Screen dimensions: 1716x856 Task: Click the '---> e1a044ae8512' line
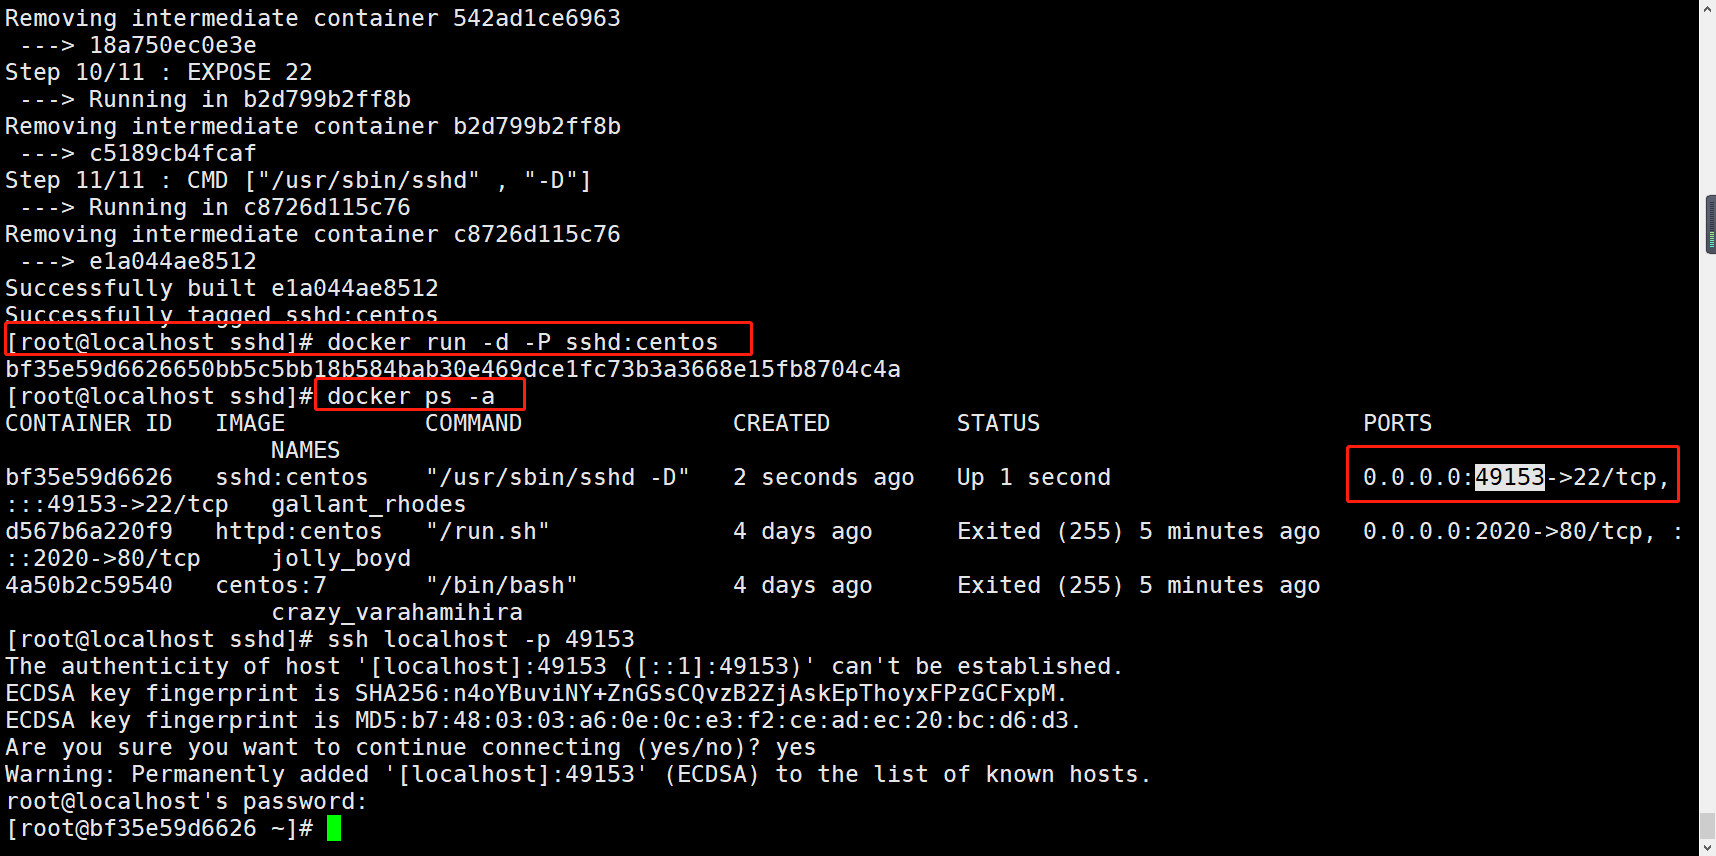tap(138, 261)
